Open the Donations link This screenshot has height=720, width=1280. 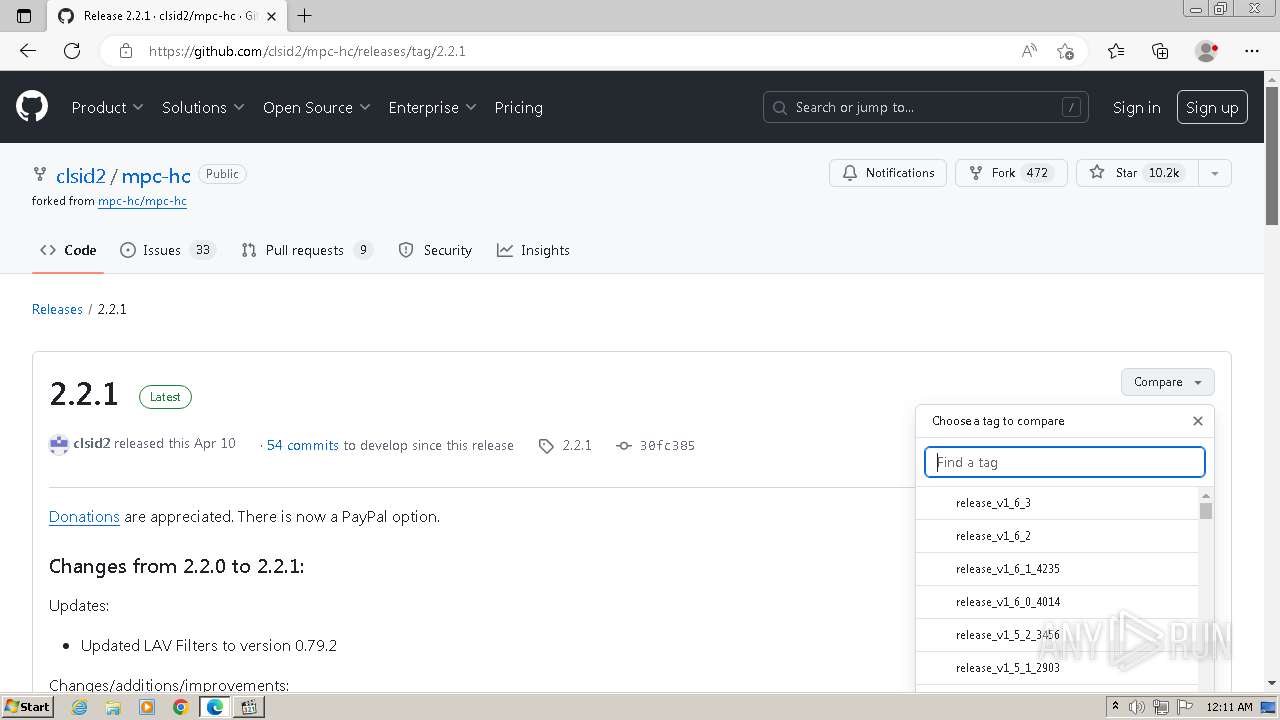[x=84, y=517]
